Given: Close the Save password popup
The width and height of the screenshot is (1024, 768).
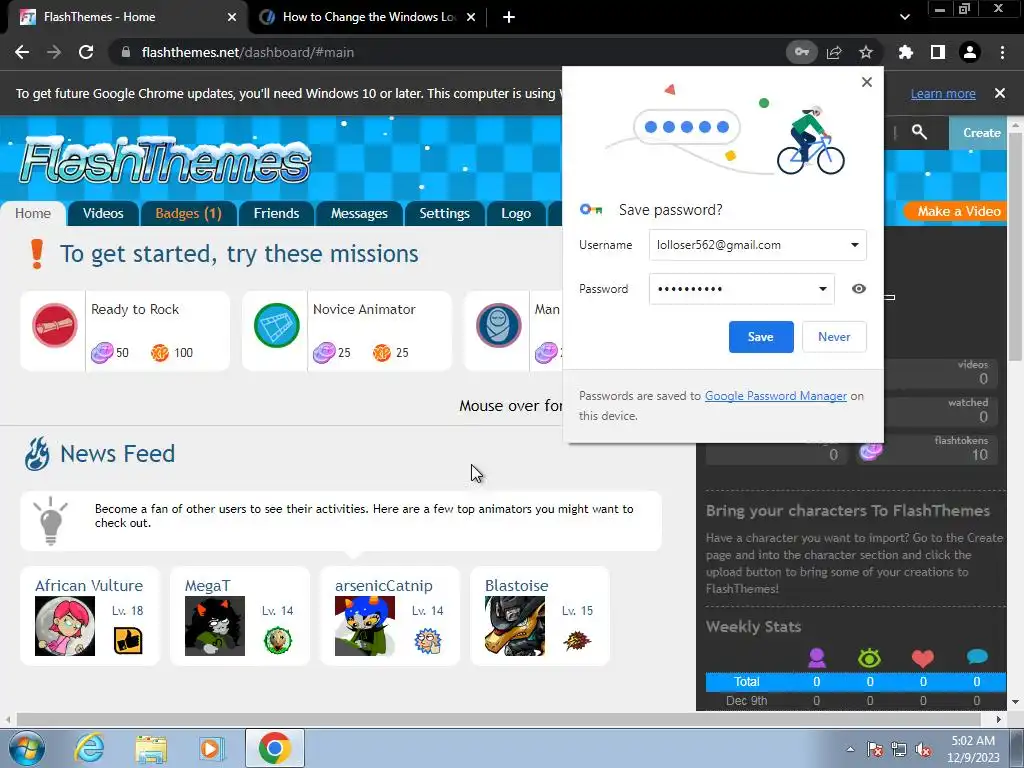Looking at the screenshot, I should click(x=867, y=82).
